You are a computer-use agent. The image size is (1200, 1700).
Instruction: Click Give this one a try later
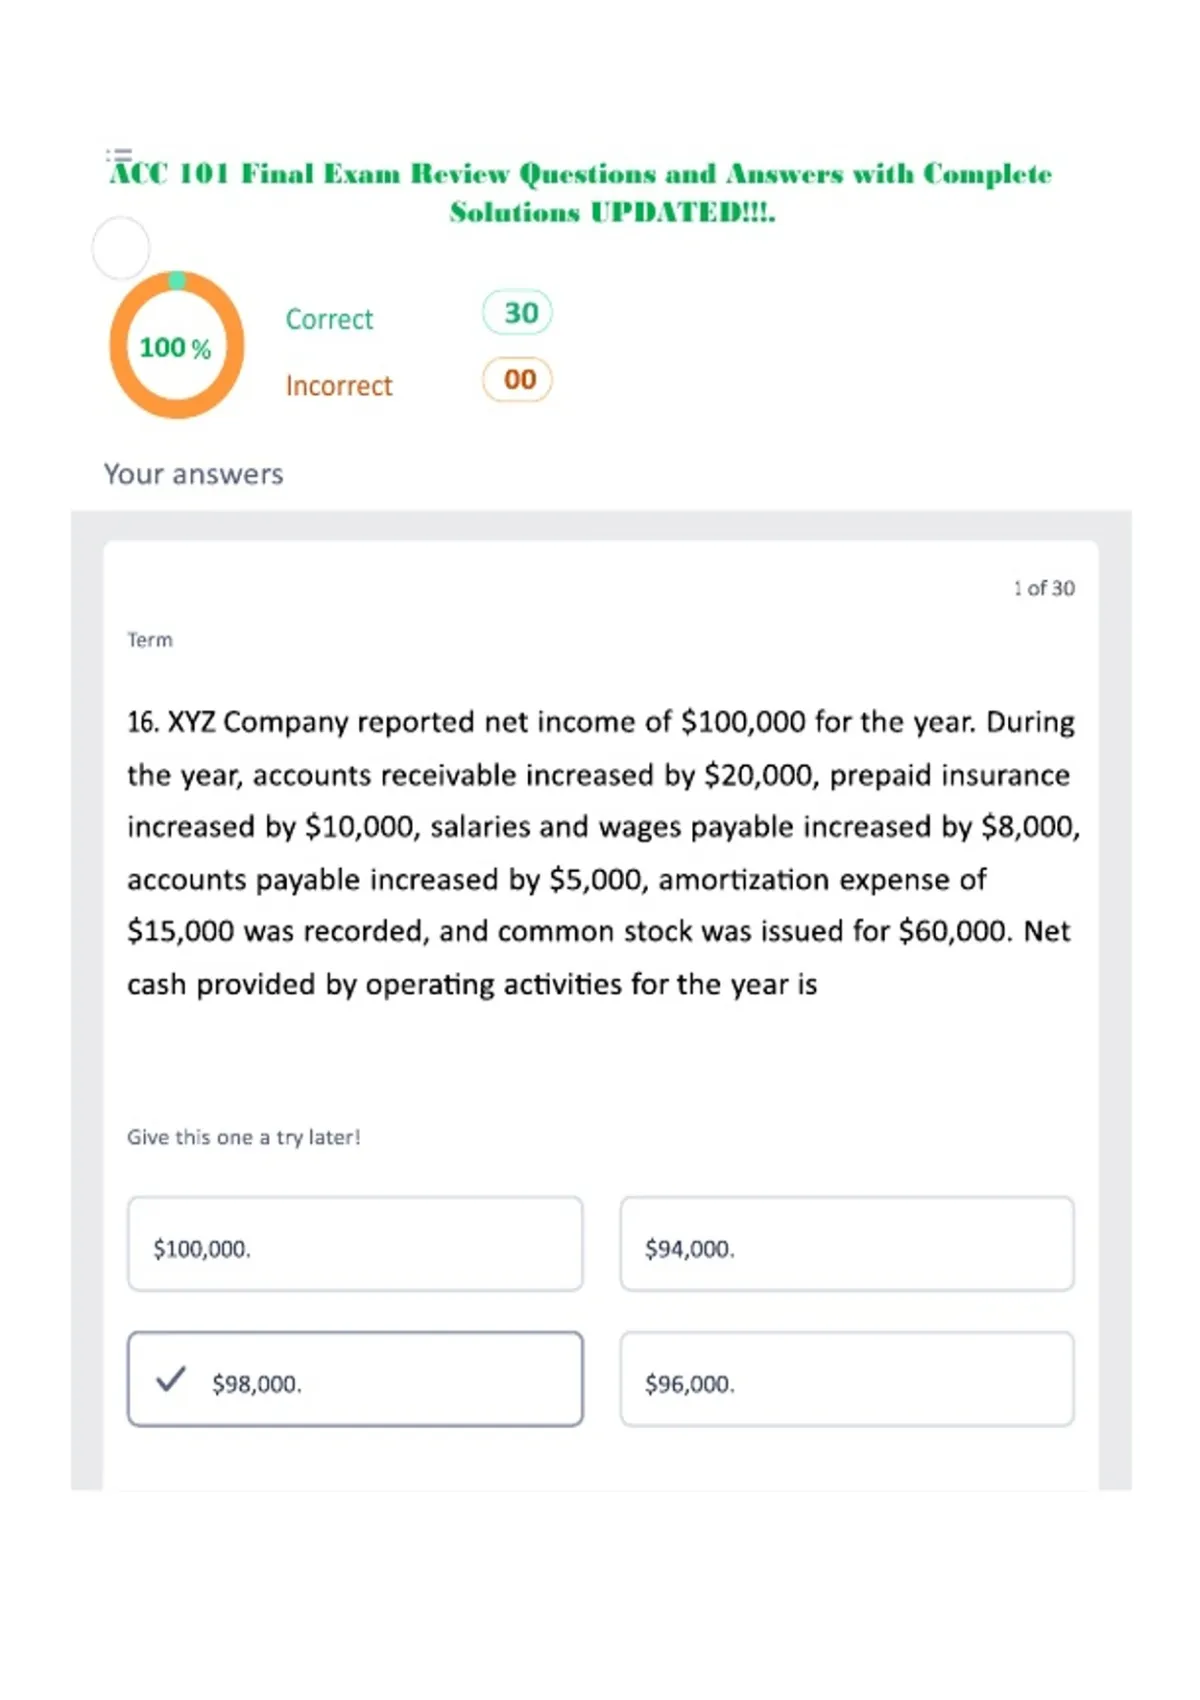click(x=243, y=1137)
